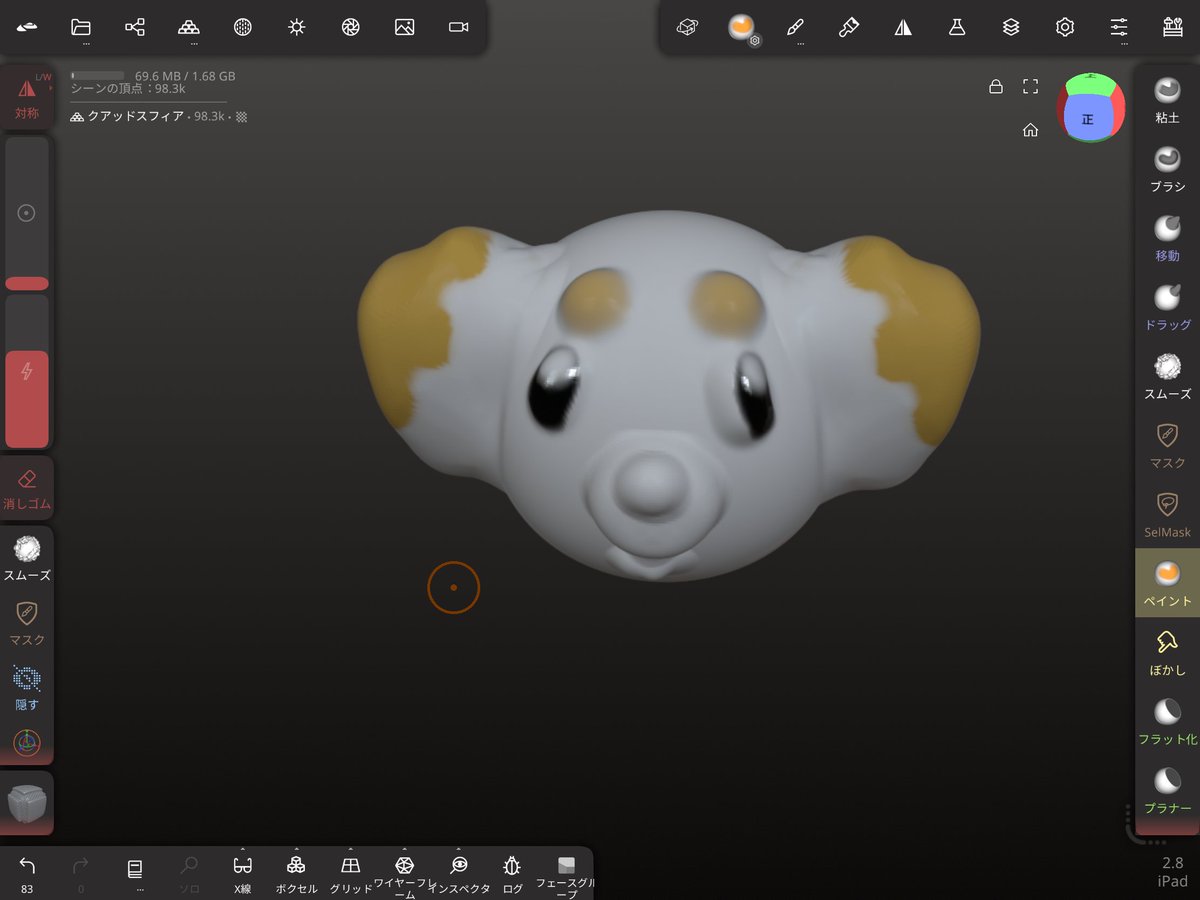This screenshot has width=1200, height=900.
Task: Toggle X線 (X-ray) display
Action: [243, 873]
